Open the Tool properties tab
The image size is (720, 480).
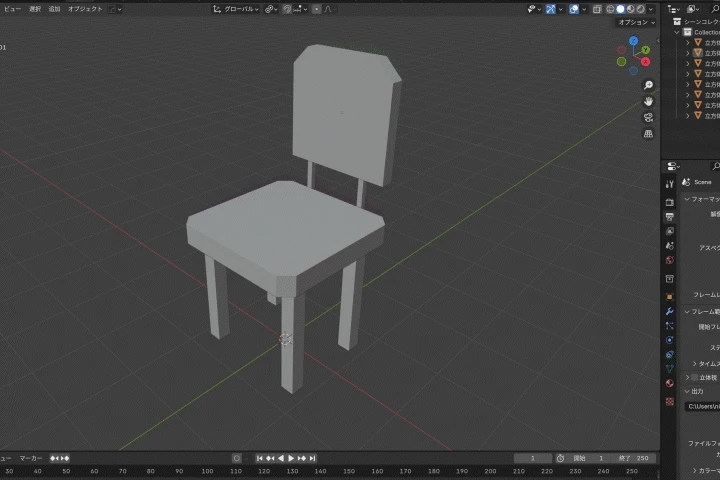(x=669, y=184)
